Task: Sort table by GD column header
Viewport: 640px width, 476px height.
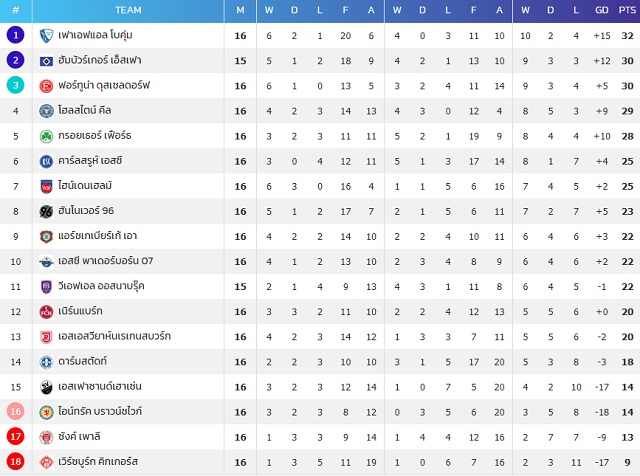Action: pos(602,10)
